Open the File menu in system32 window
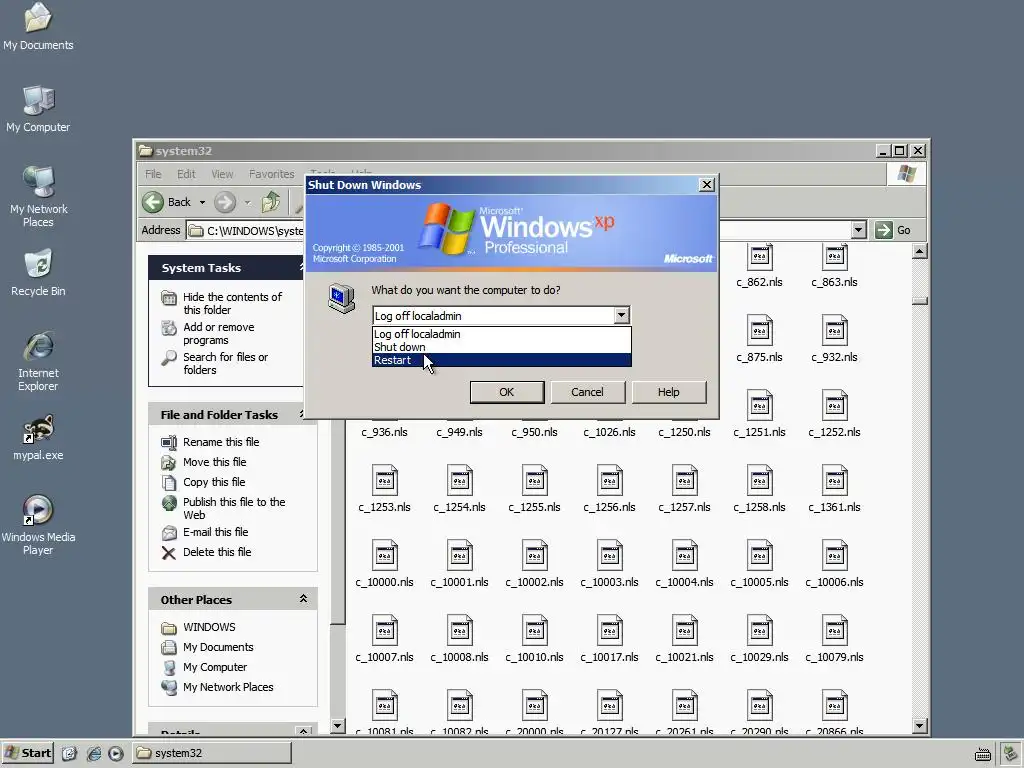1024x768 pixels. point(153,174)
